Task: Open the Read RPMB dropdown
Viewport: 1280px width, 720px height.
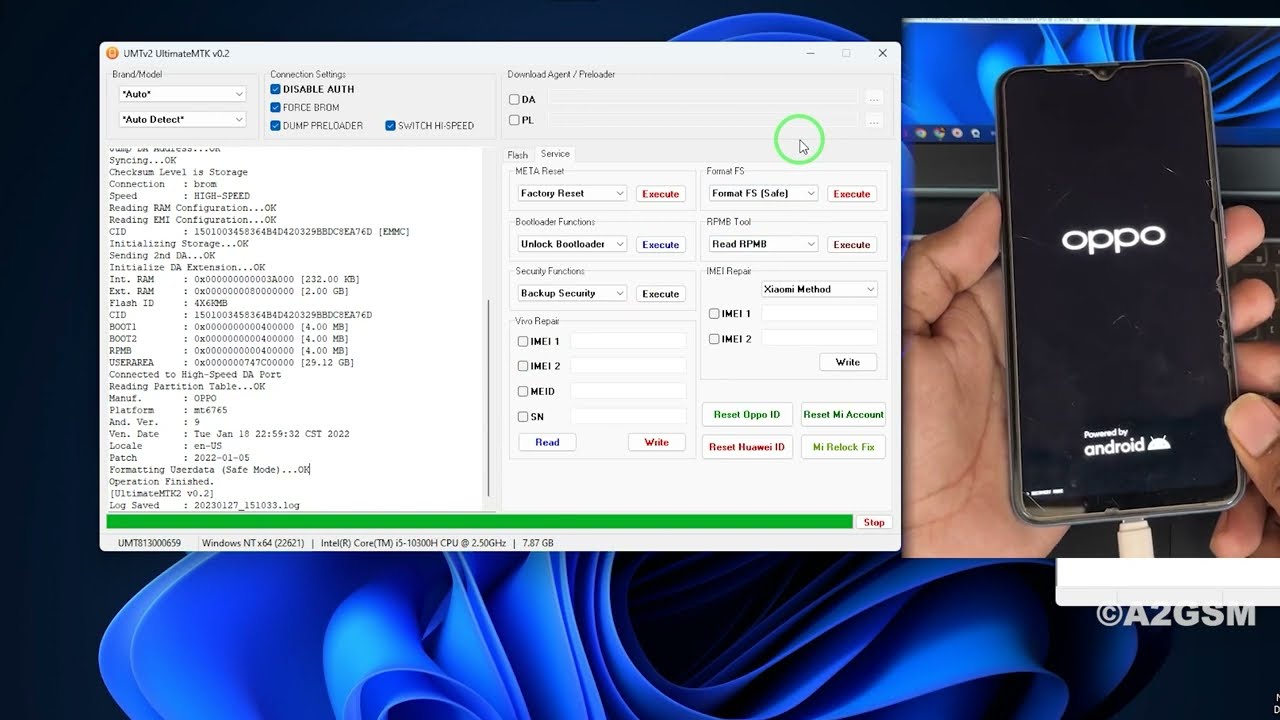Action: tap(763, 244)
